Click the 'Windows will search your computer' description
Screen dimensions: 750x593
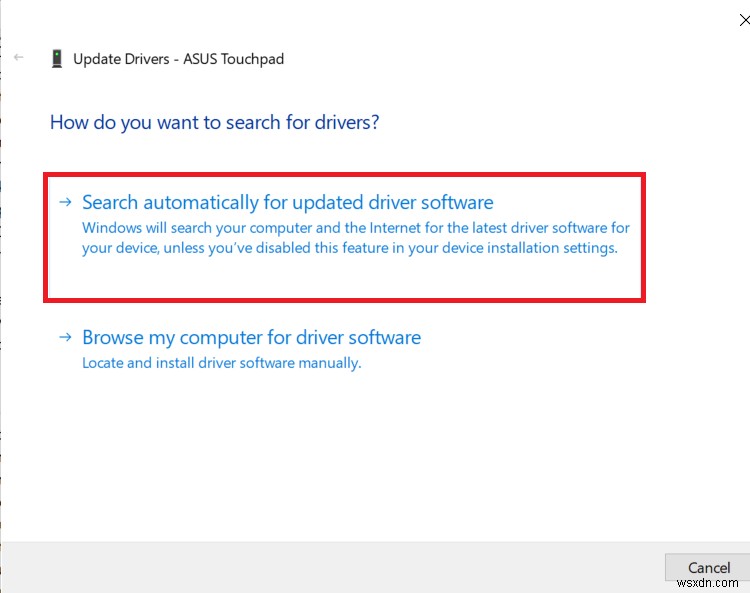[356, 238]
